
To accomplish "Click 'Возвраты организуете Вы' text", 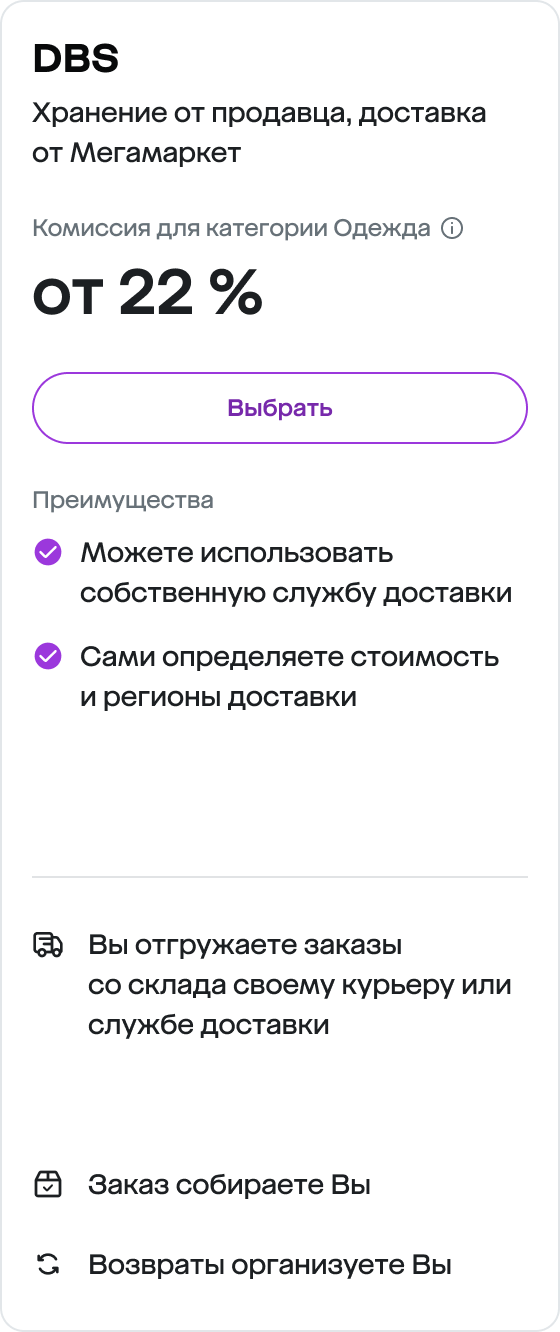I will pyautogui.click(x=270, y=1266).
